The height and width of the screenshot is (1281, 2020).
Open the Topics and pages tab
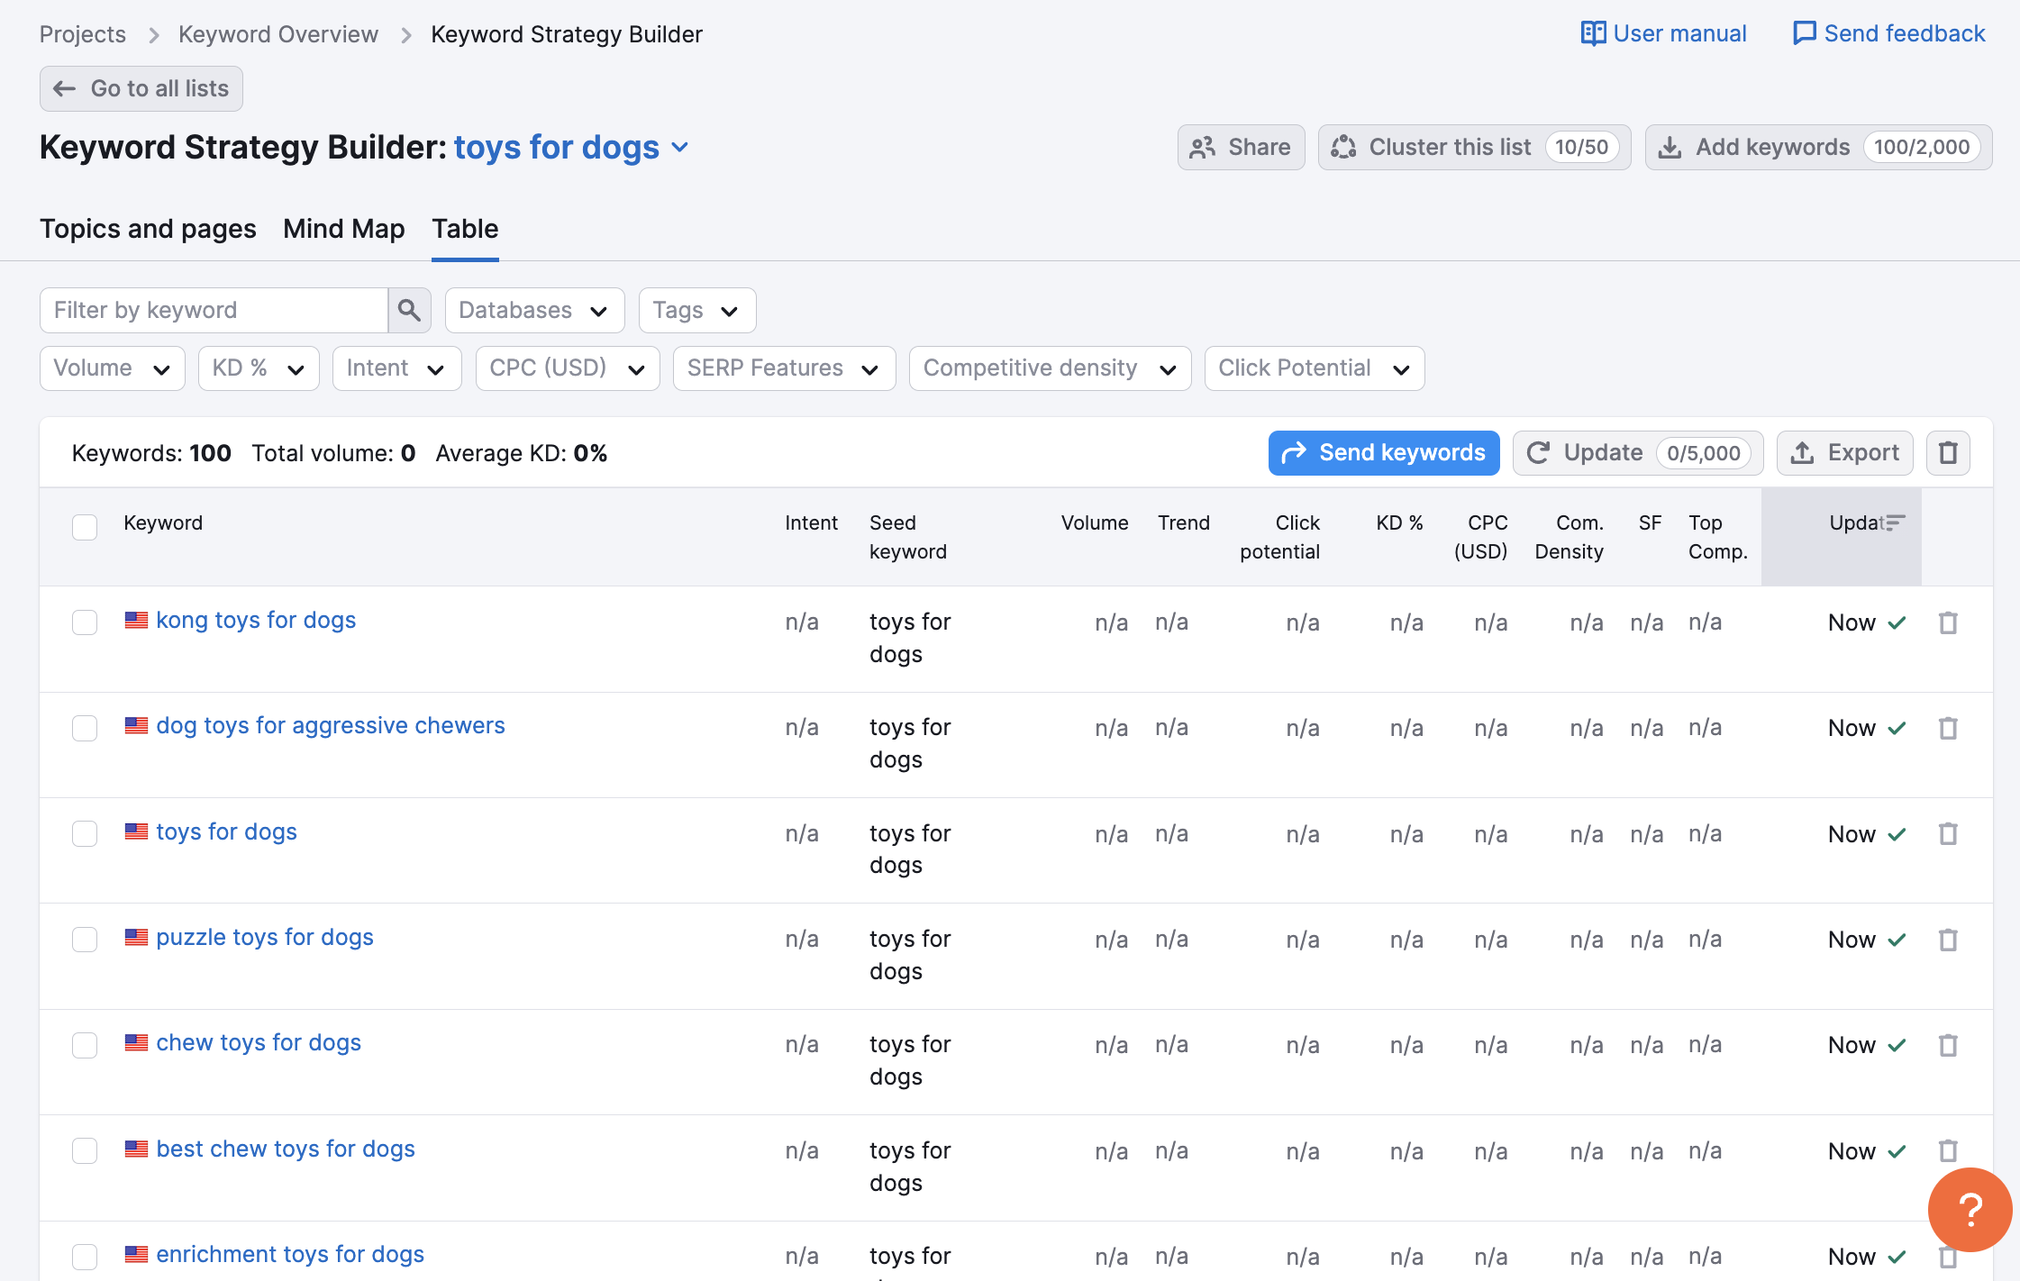click(x=148, y=229)
